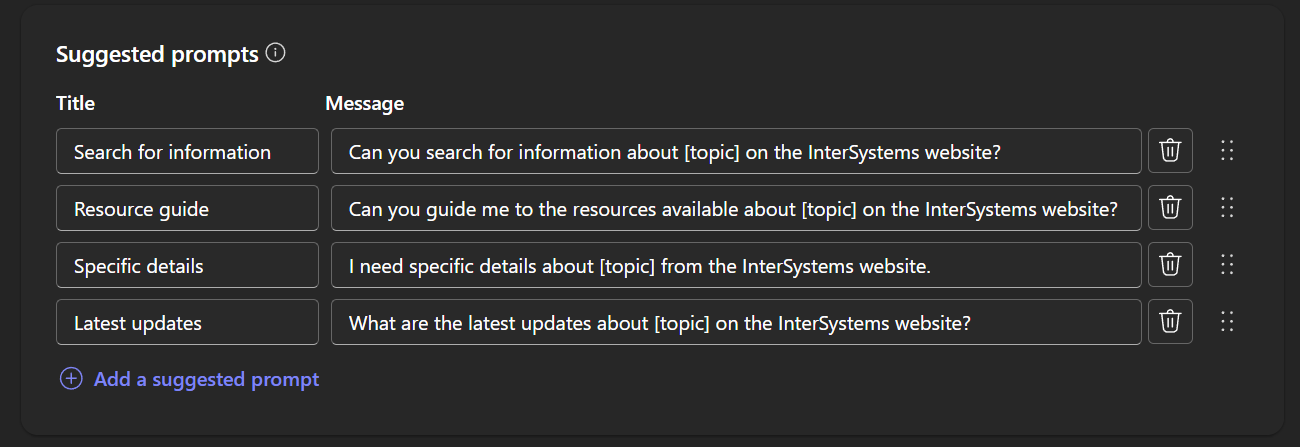Delete the Specific details prompt

click(x=1170, y=265)
